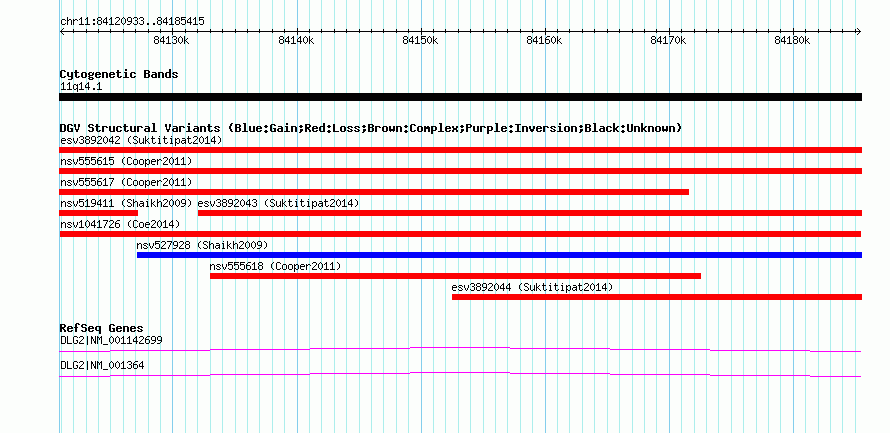Click the right arrowhead of the ruler

click(x=858, y=31)
